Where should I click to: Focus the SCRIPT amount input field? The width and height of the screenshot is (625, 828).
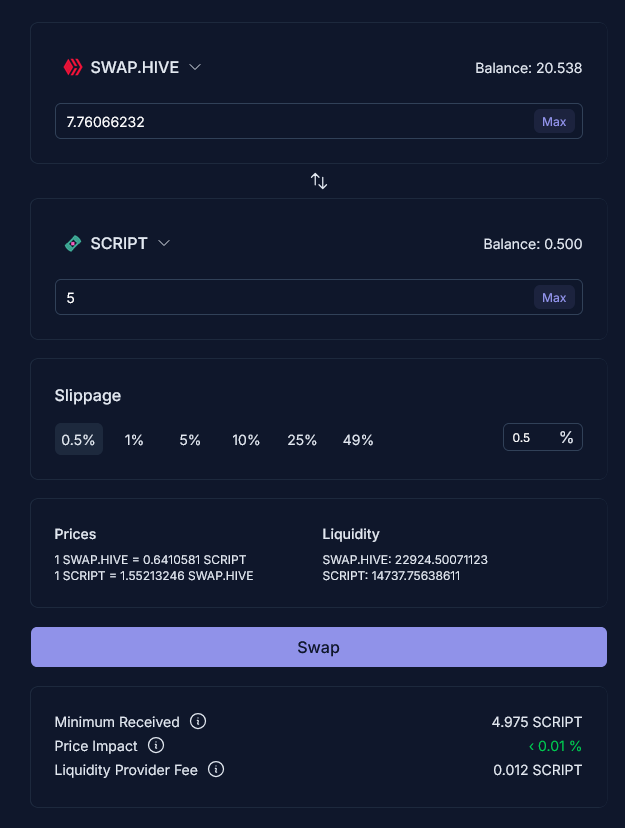coord(290,298)
